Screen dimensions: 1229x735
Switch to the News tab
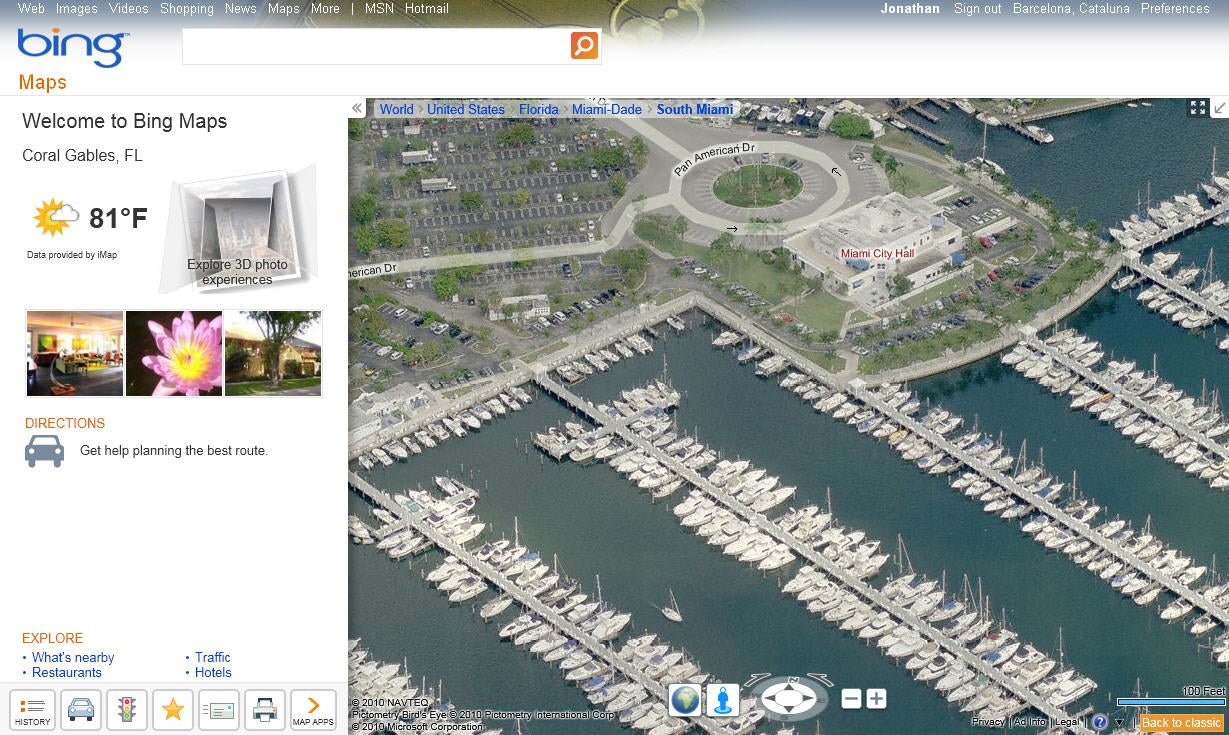click(241, 8)
